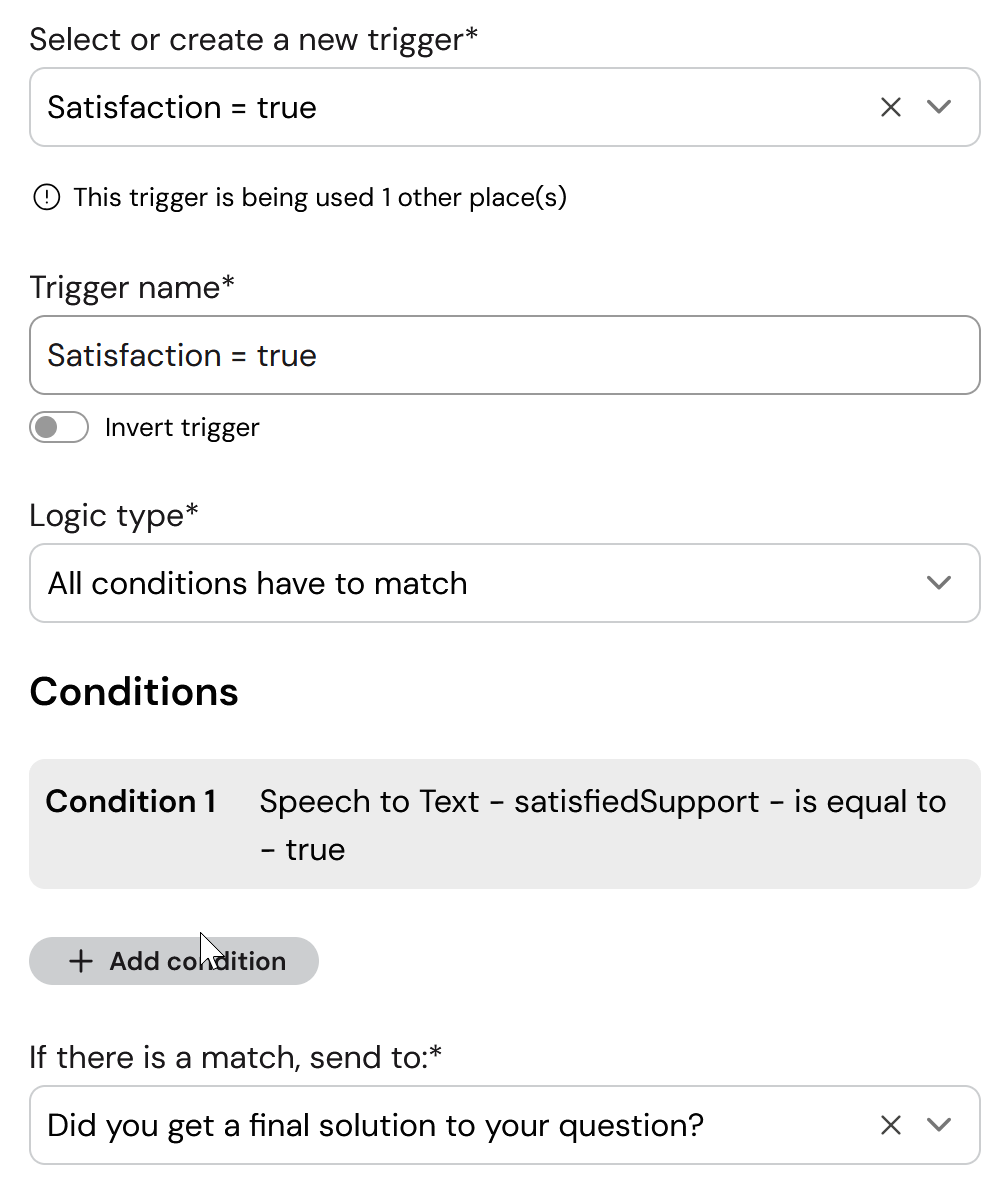Click the Conditions section heading
Screen dimensions: 991x1177
pos(134,691)
